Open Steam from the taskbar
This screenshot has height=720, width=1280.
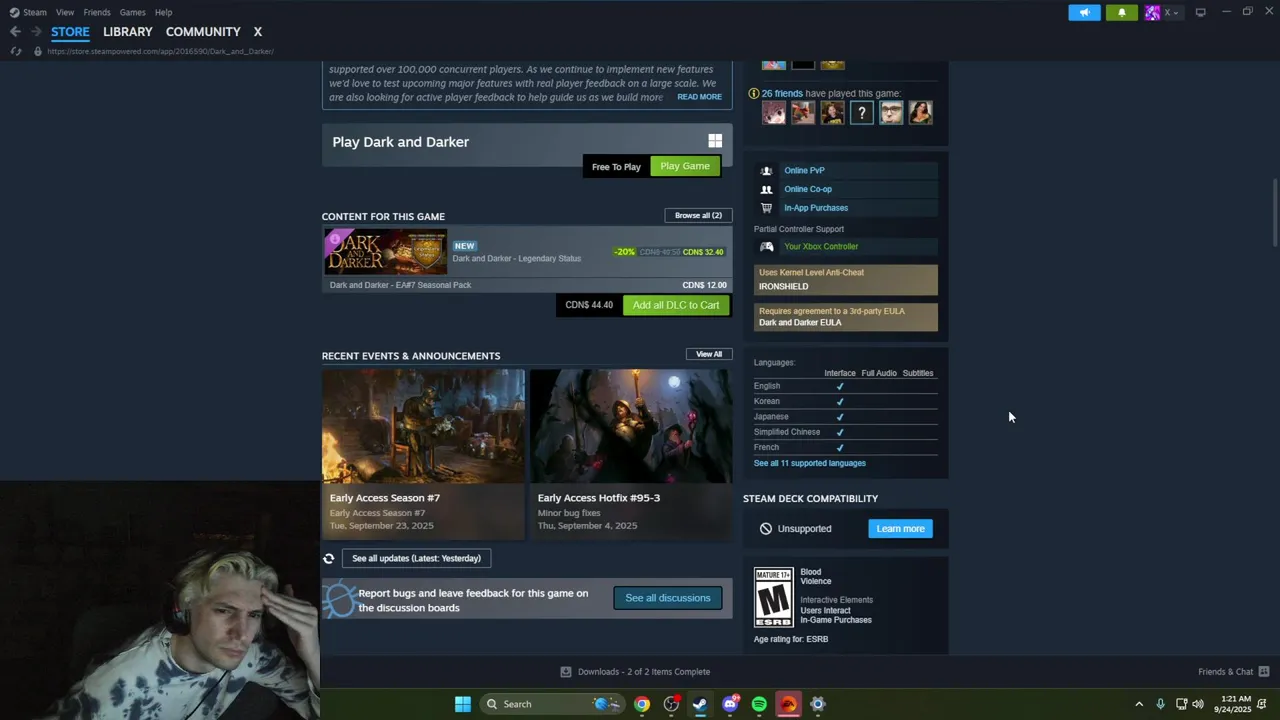tap(700, 704)
